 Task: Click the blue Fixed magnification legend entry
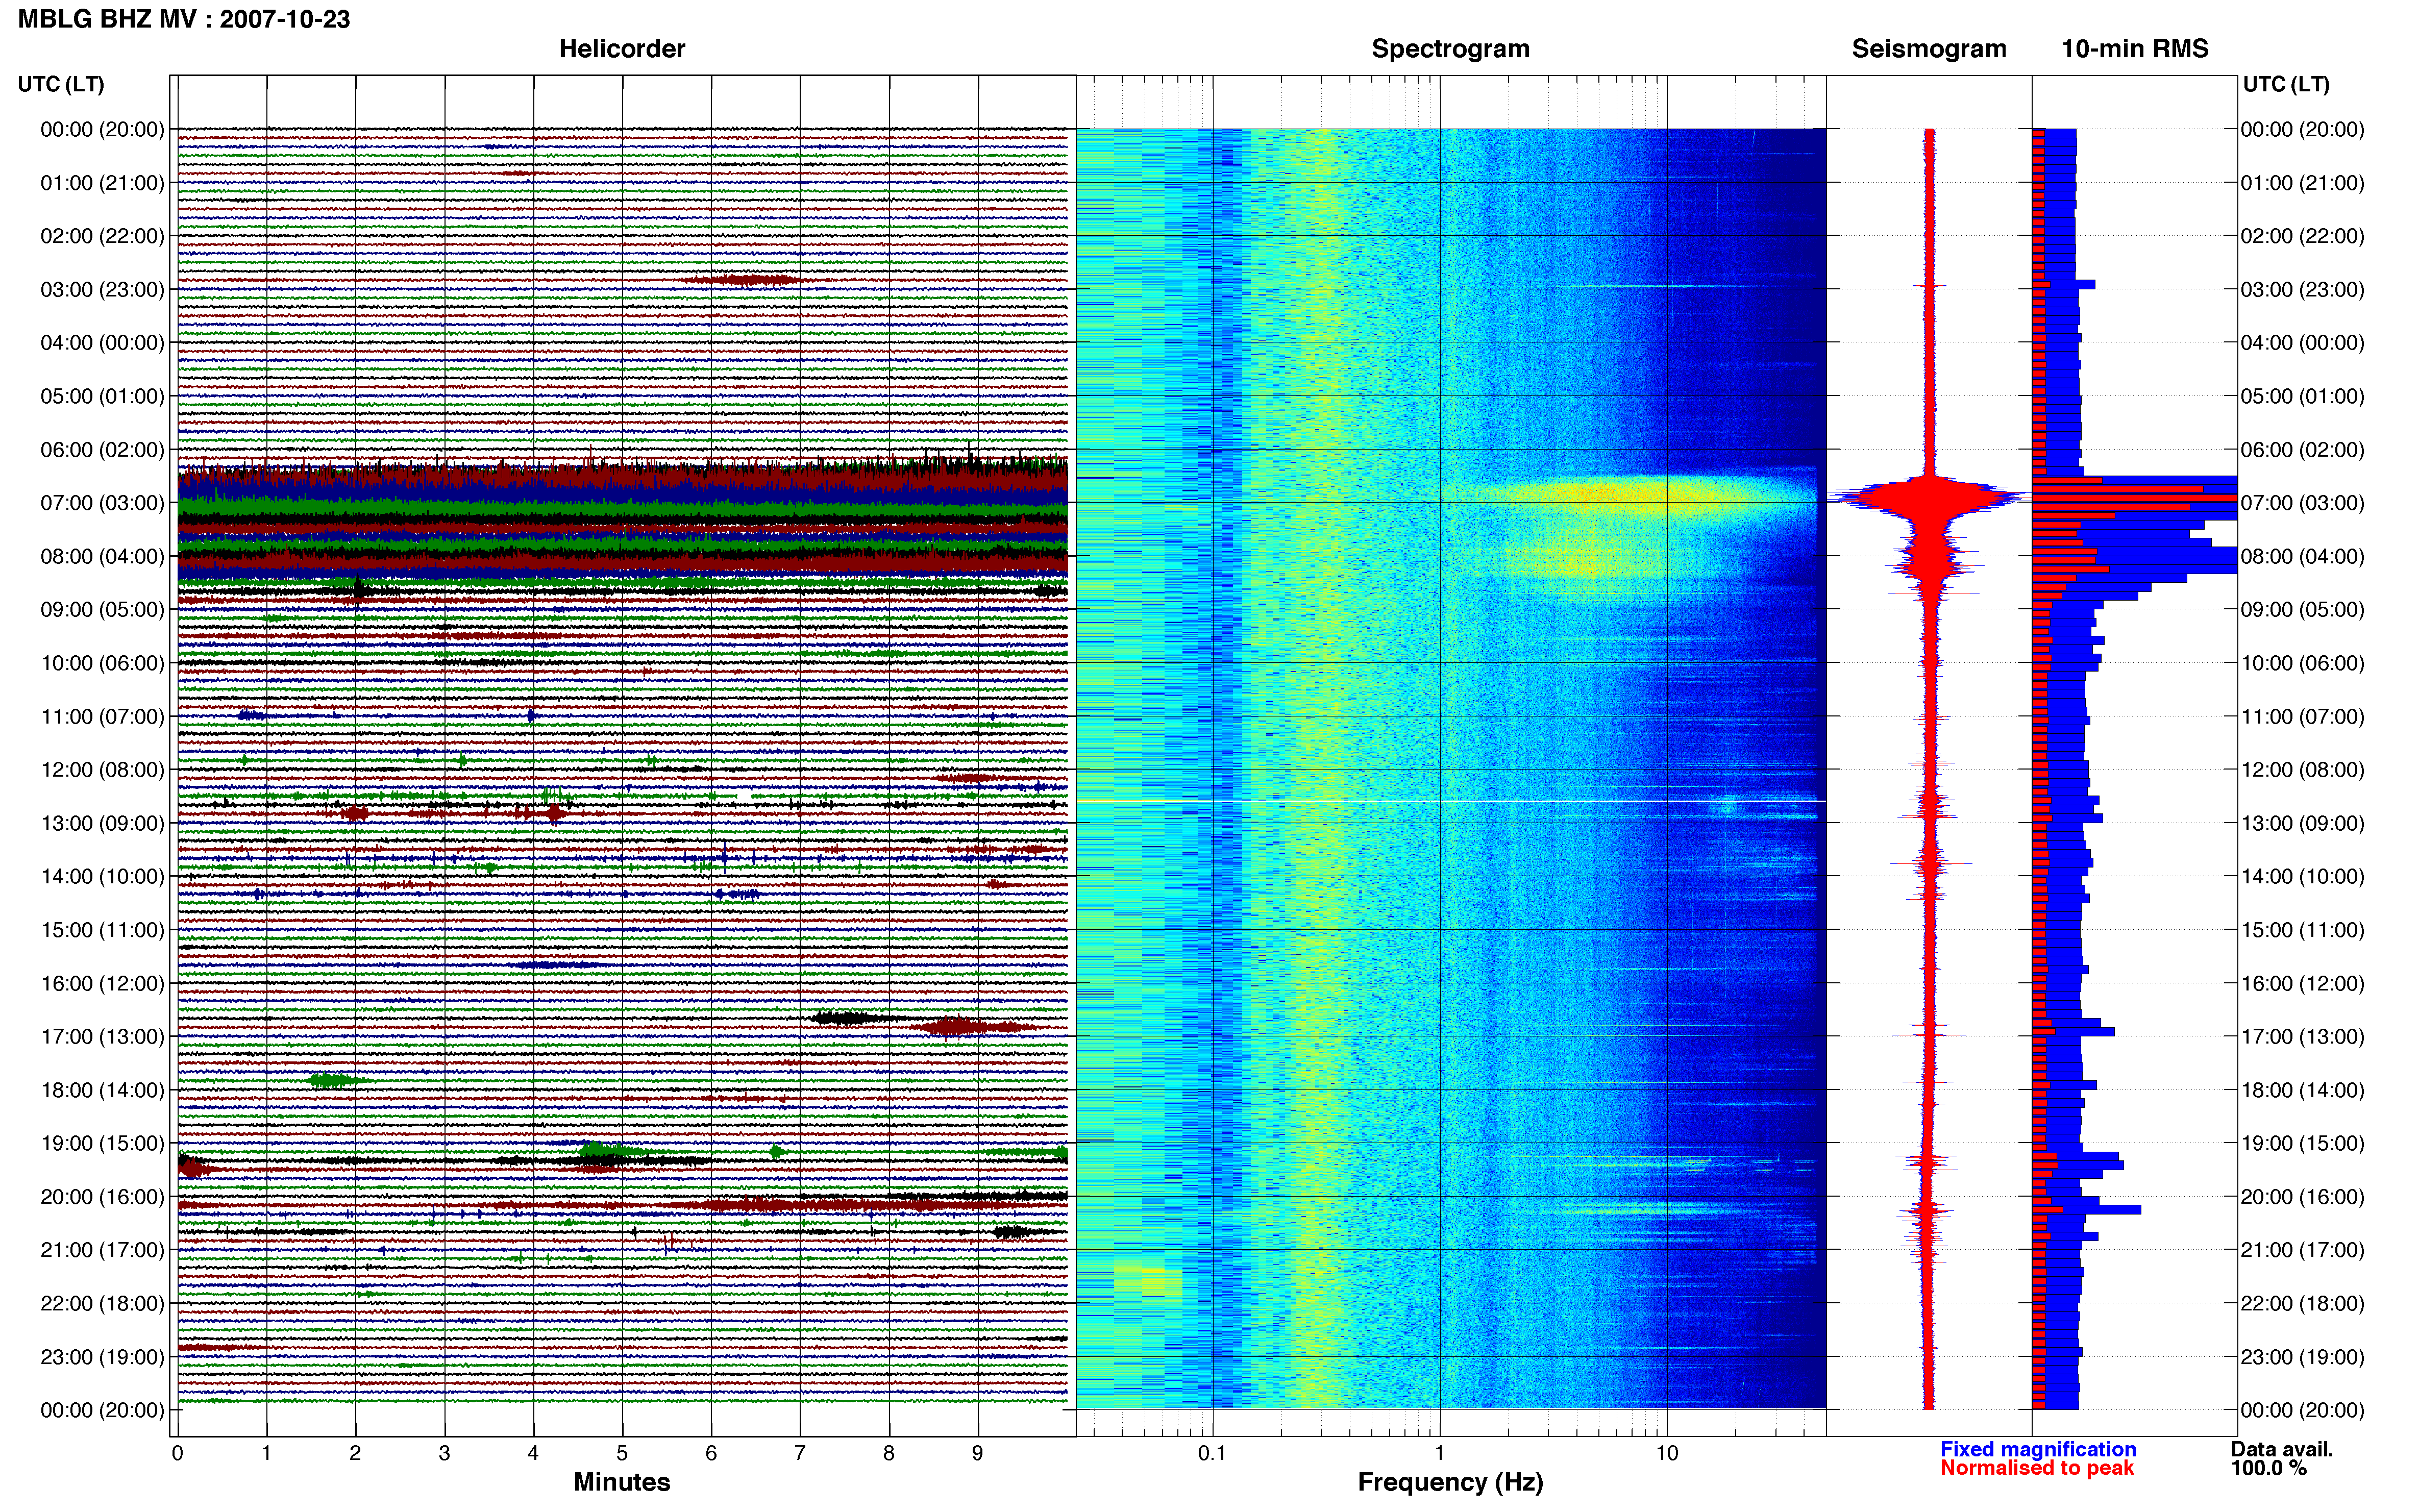2038,1449
